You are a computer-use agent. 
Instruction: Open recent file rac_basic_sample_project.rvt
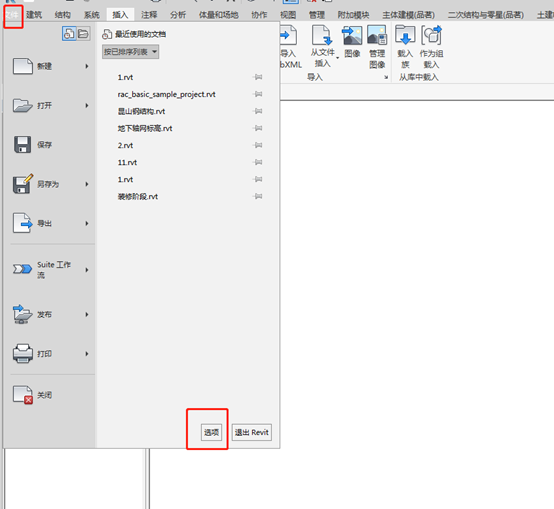pyautogui.click(x=166, y=94)
